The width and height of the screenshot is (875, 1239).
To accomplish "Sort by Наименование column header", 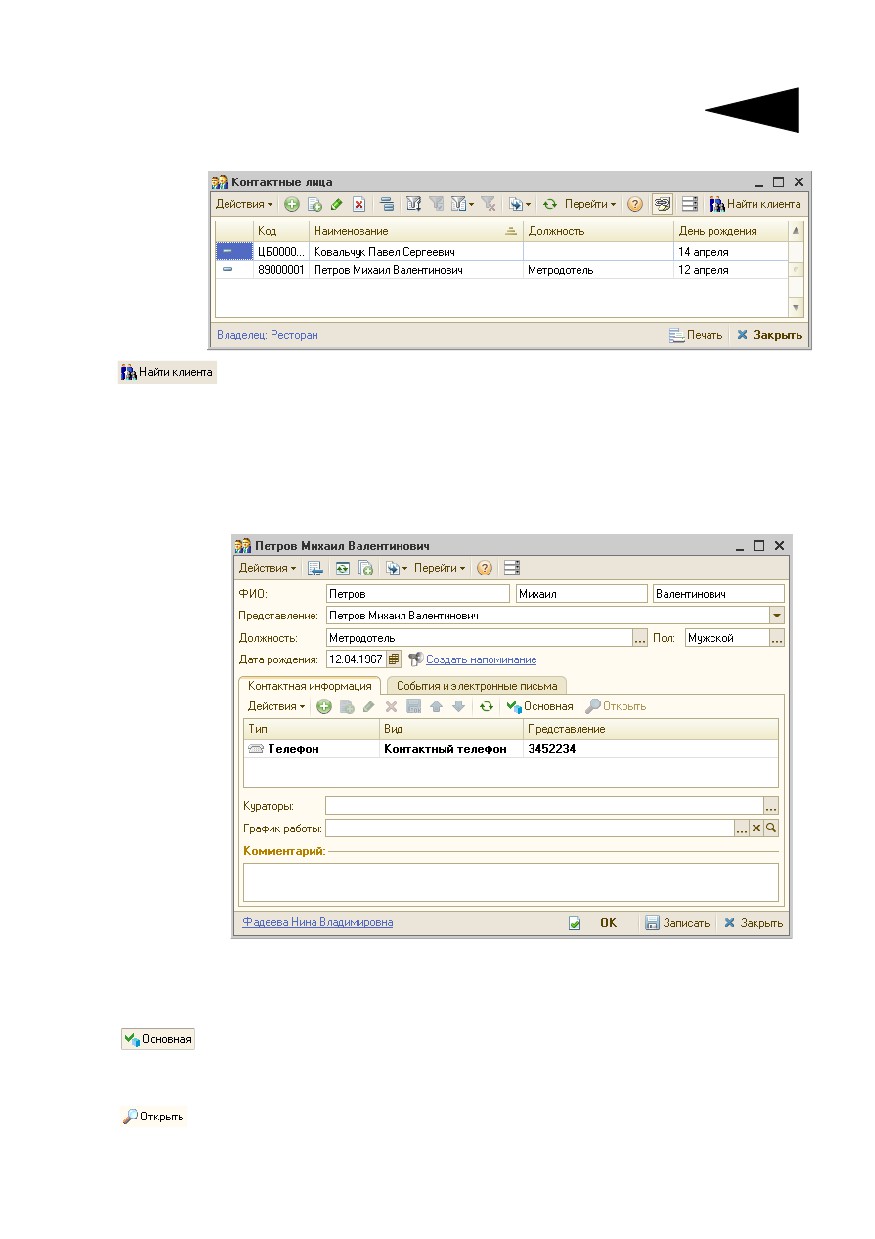I will (416, 231).
